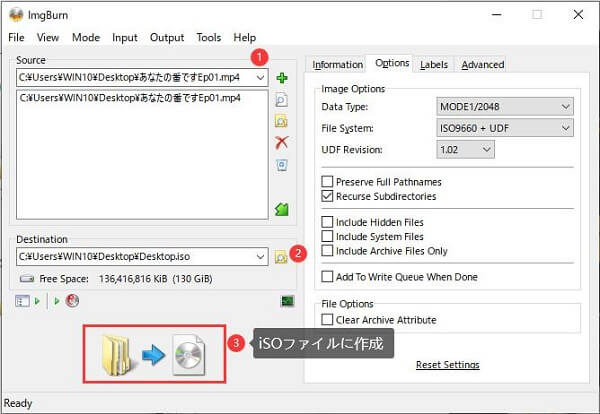
Task: Expand the UDF Revision 1.02 dropdown
Action: (x=465, y=149)
